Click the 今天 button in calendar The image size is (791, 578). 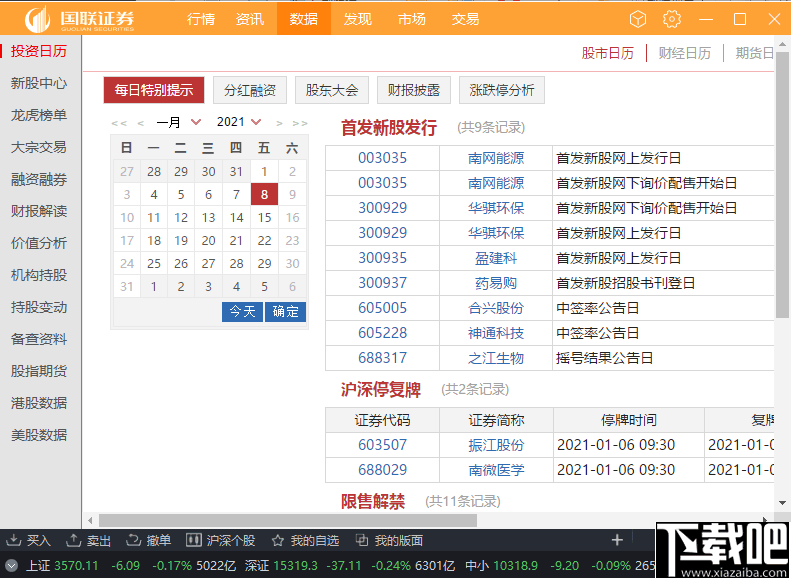pyautogui.click(x=242, y=312)
